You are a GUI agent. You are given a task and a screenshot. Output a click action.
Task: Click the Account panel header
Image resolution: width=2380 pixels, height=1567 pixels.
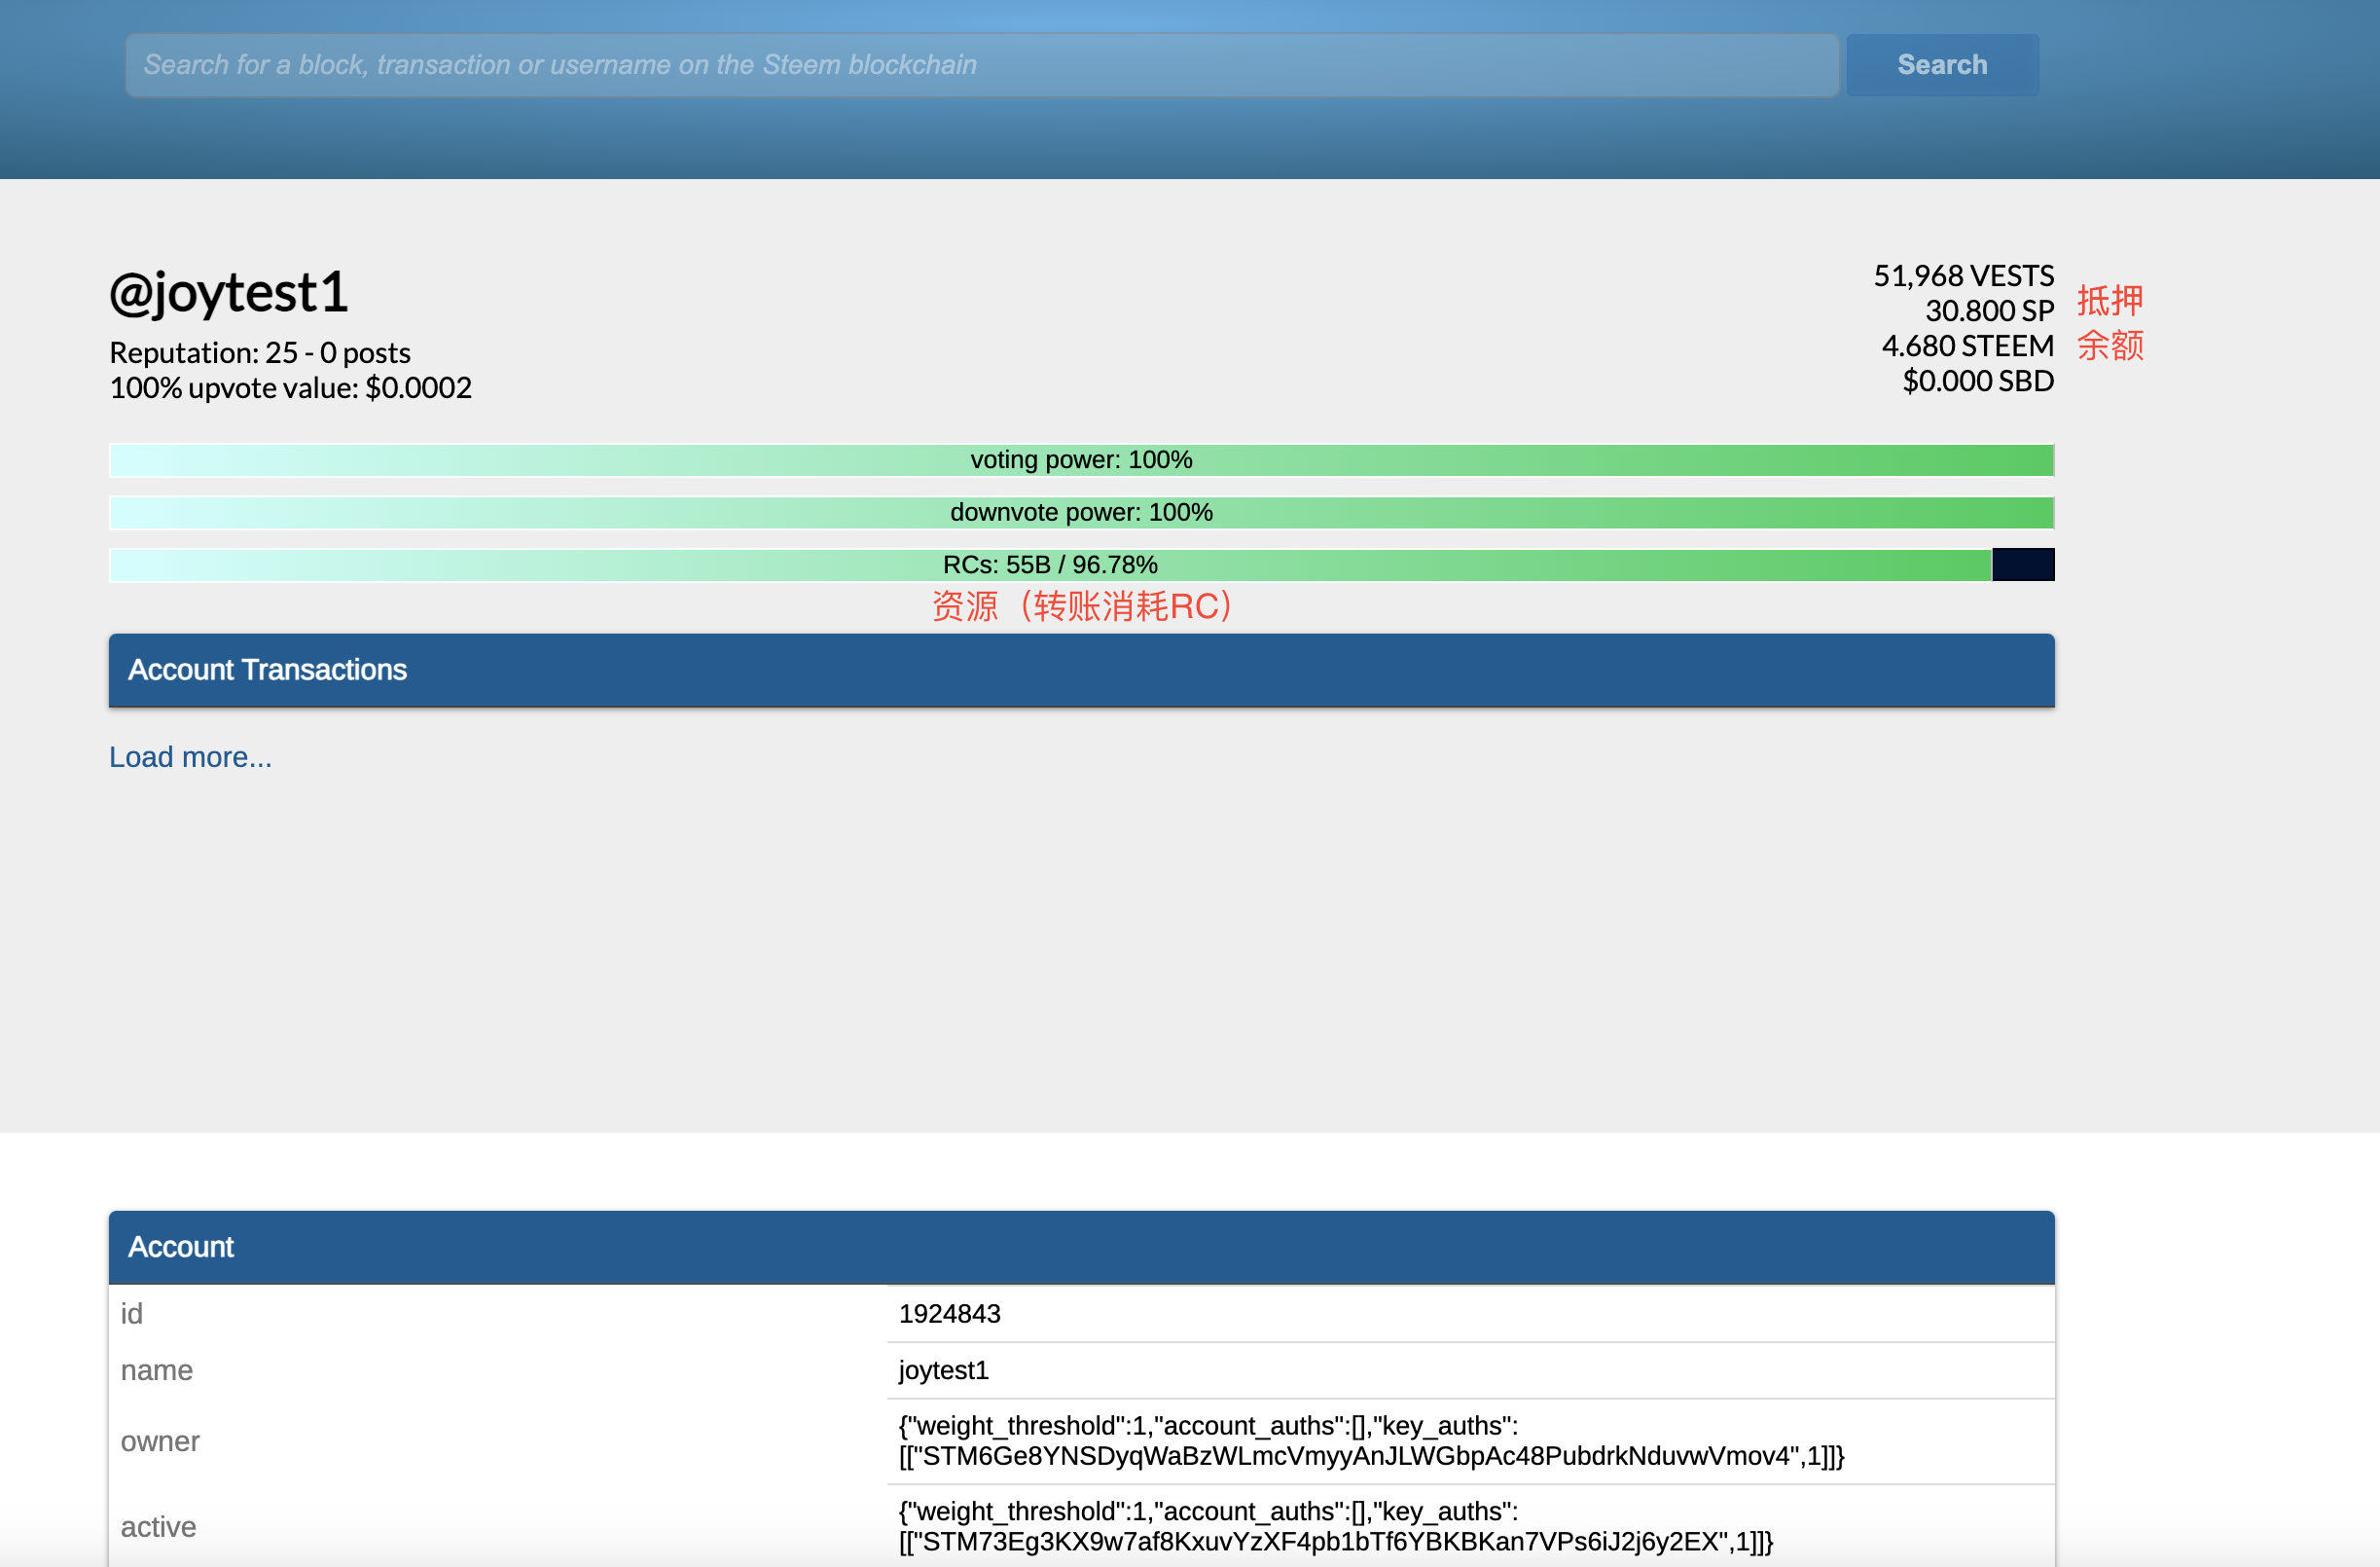coord(1081,1247)
